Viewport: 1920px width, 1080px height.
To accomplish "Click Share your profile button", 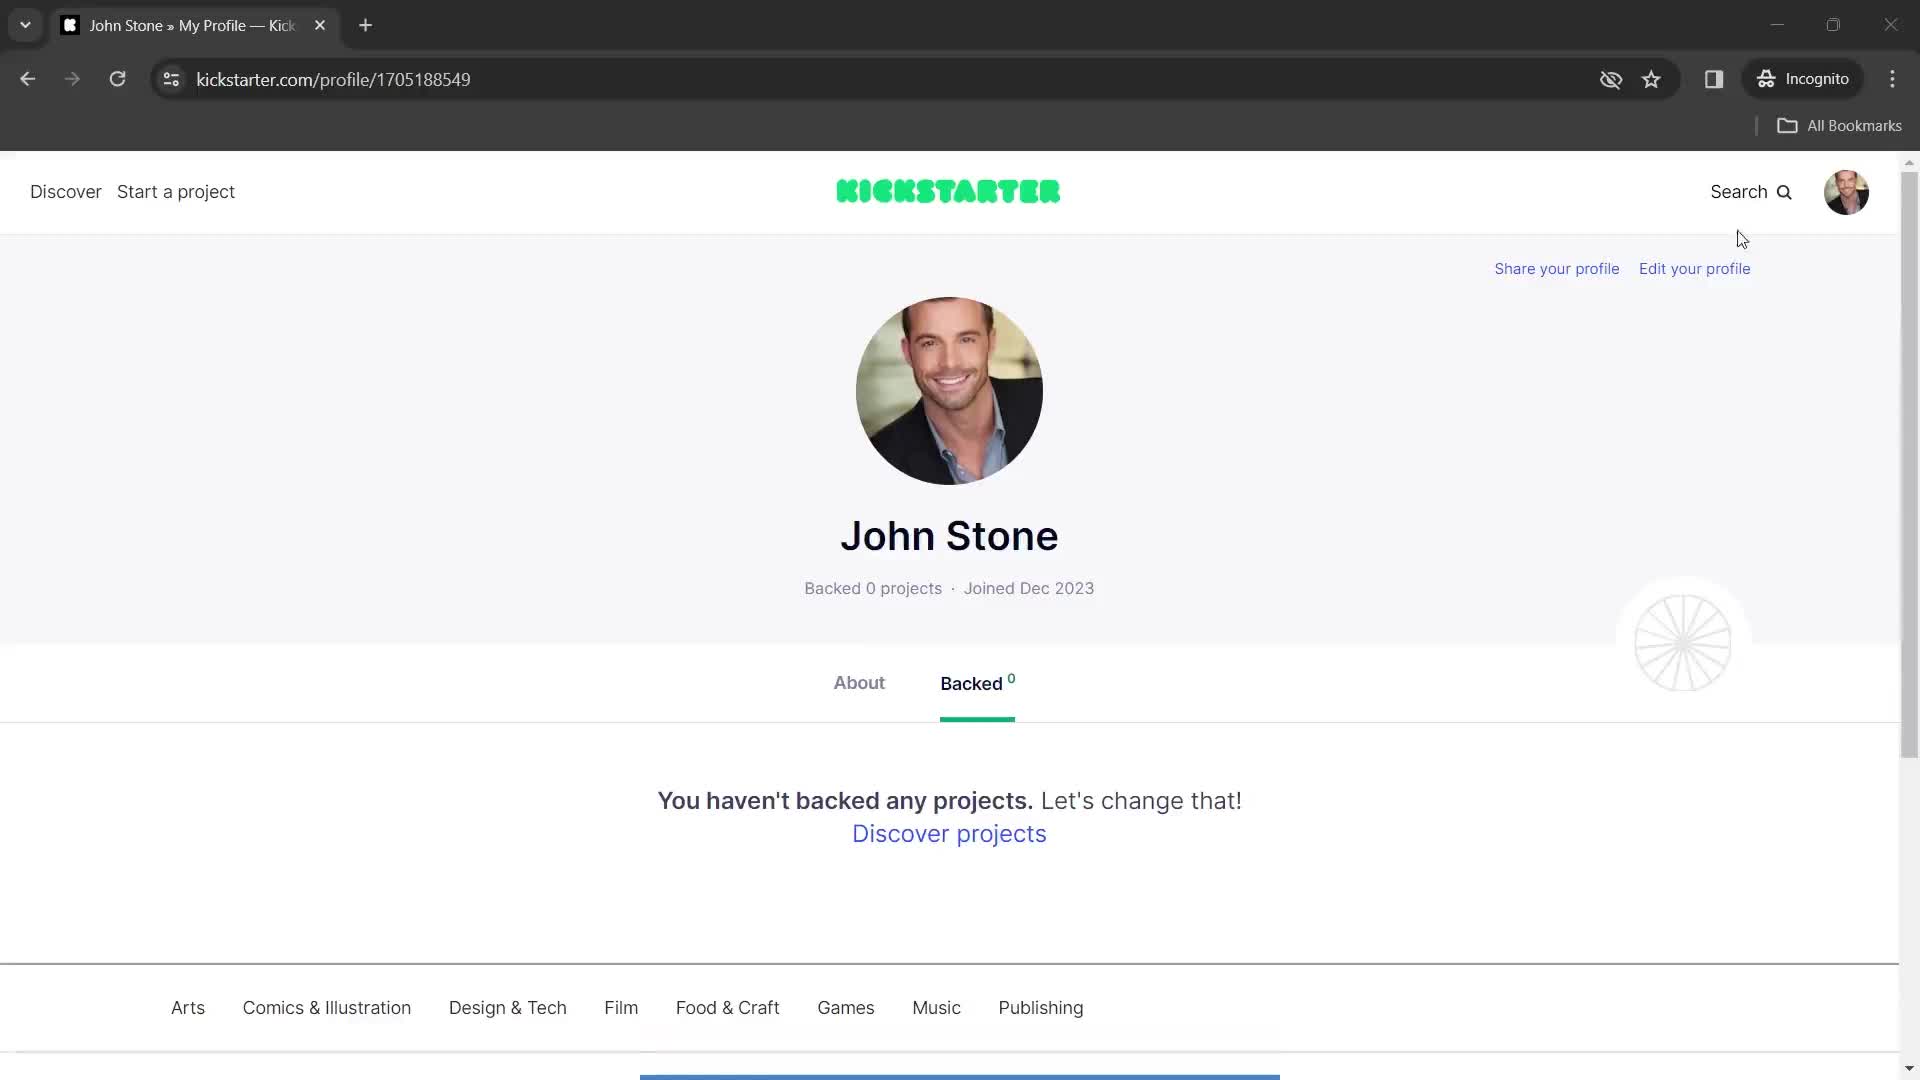I will tap(1556, 268).
